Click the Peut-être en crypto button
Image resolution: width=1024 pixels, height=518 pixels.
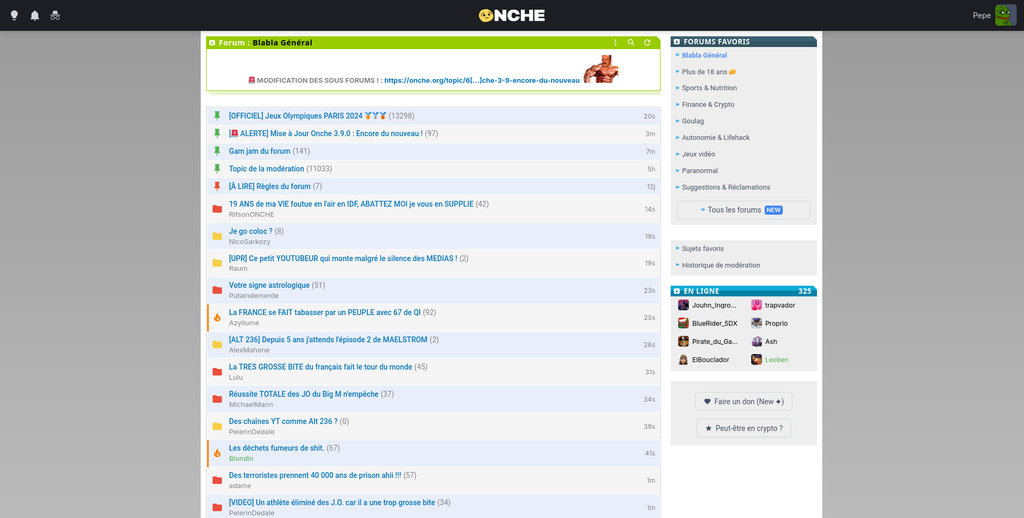click(743, 429)
